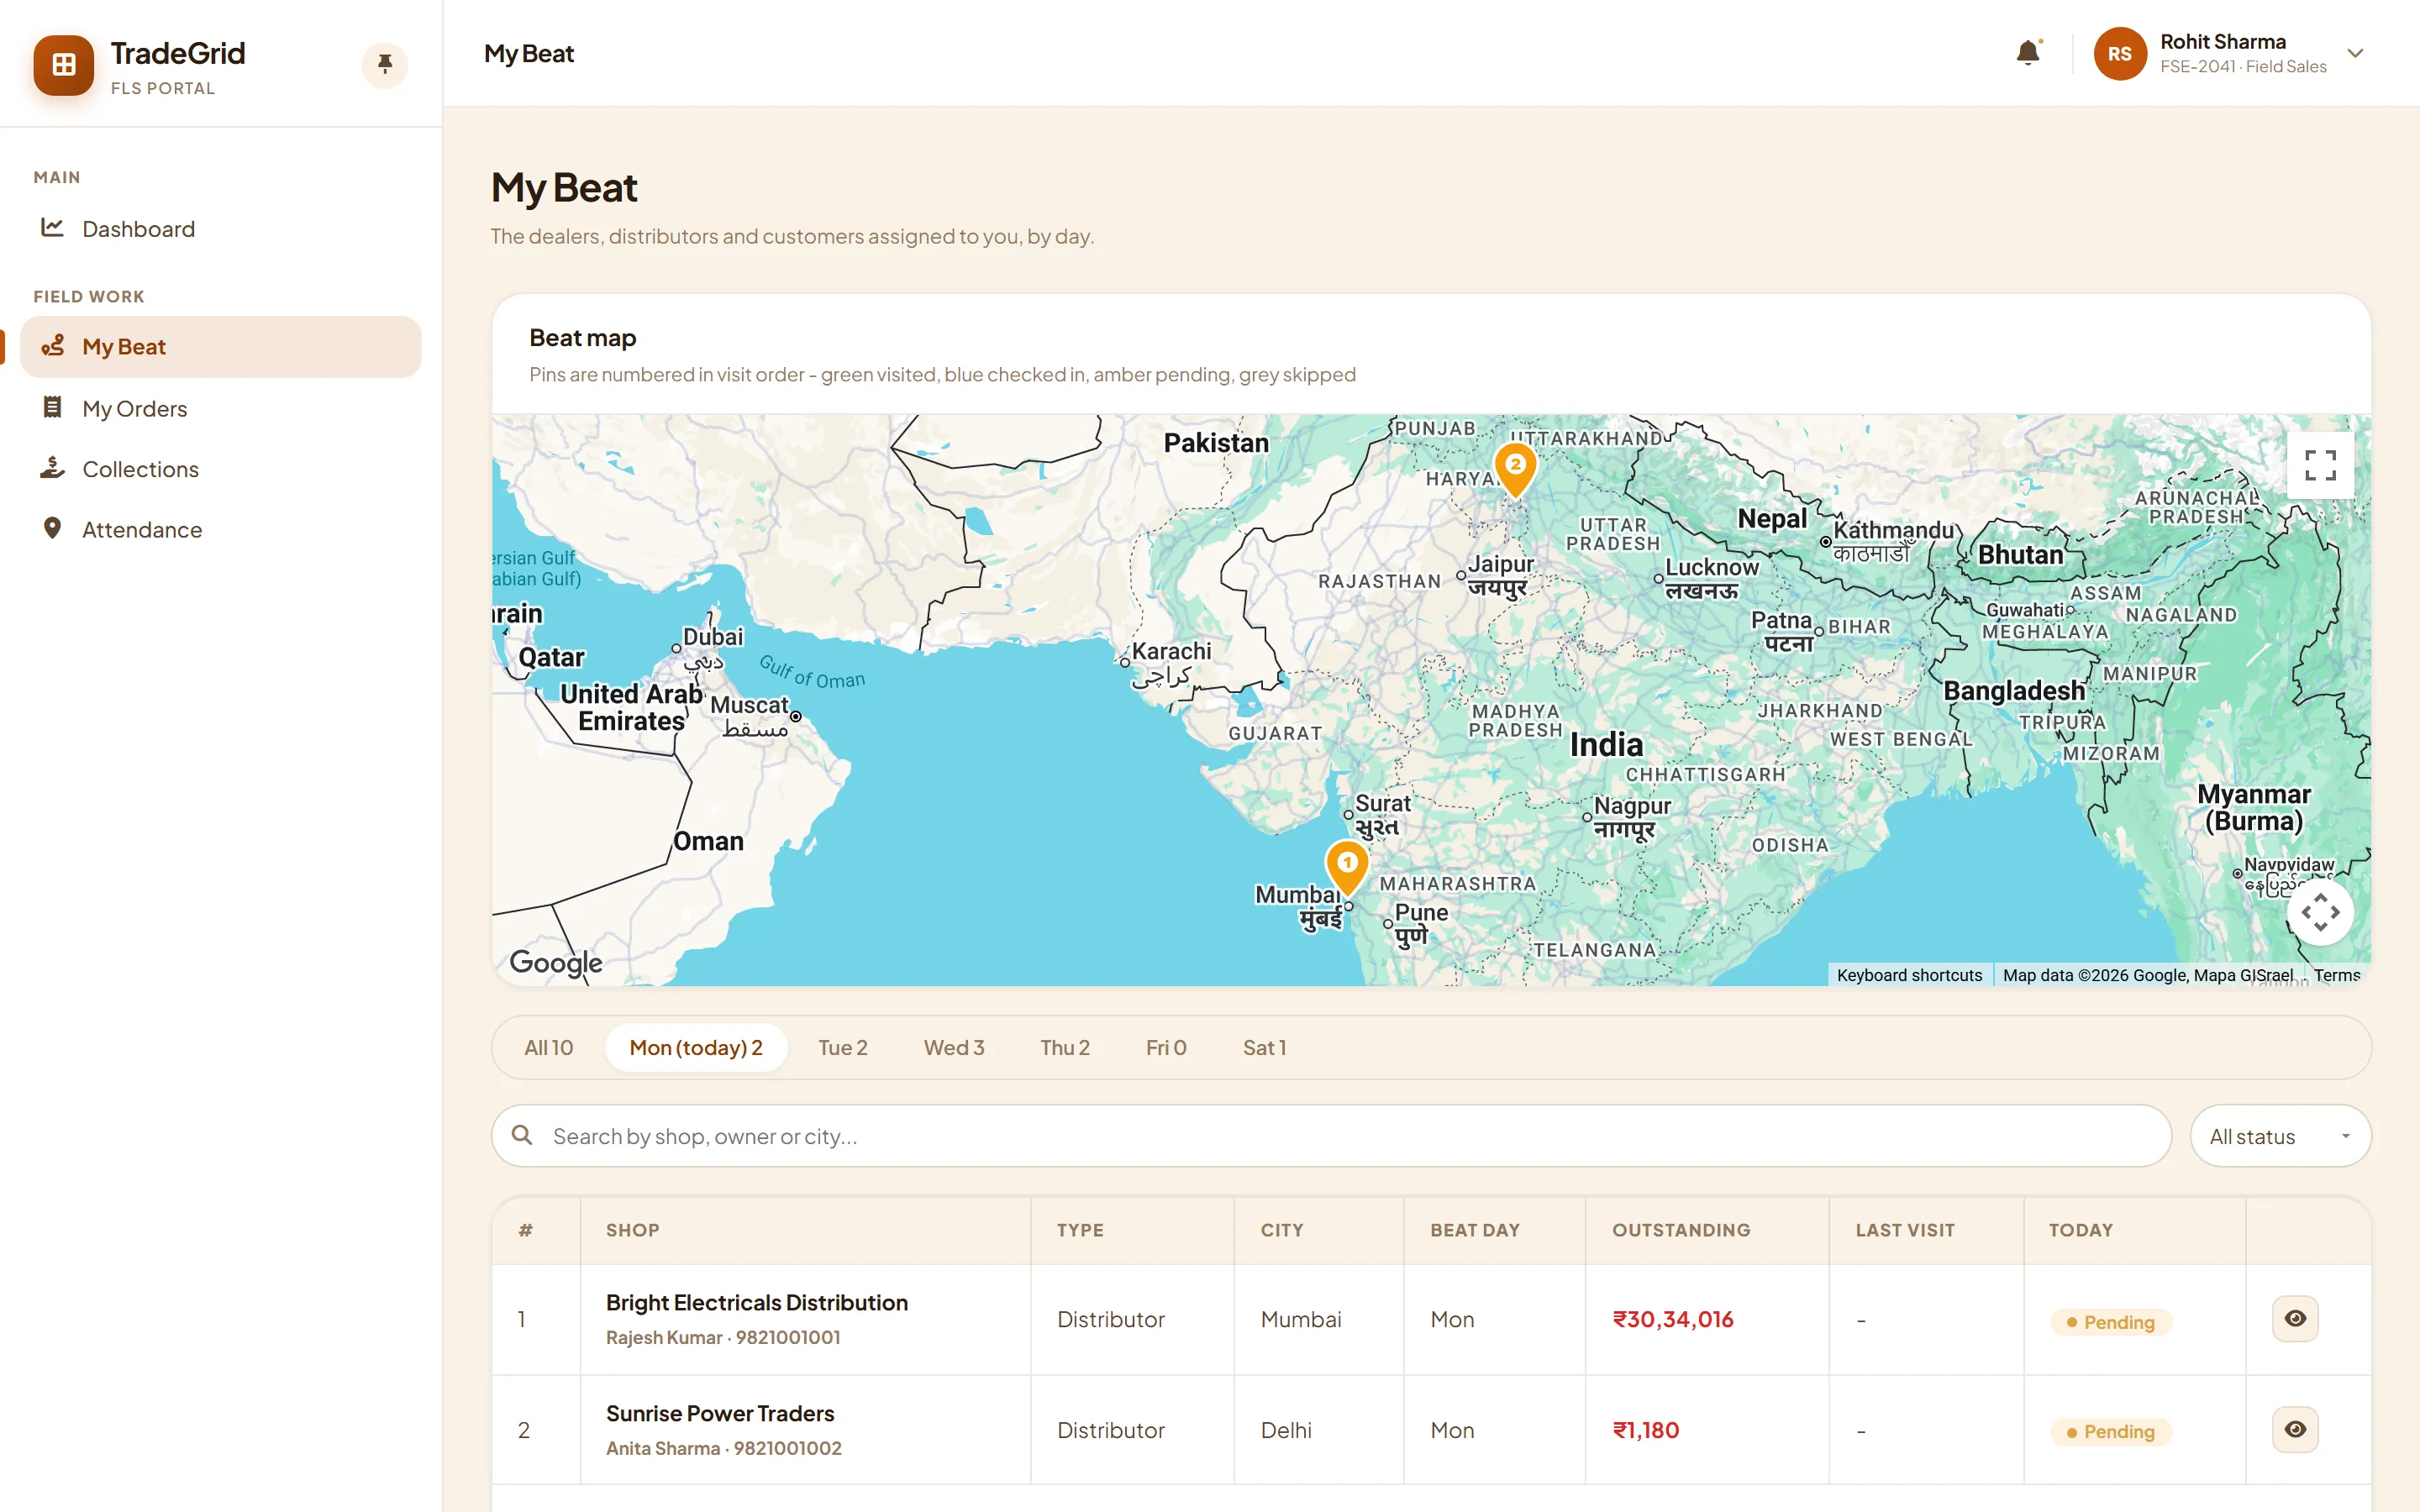Click the RS user avatar

pos(2120,54)
